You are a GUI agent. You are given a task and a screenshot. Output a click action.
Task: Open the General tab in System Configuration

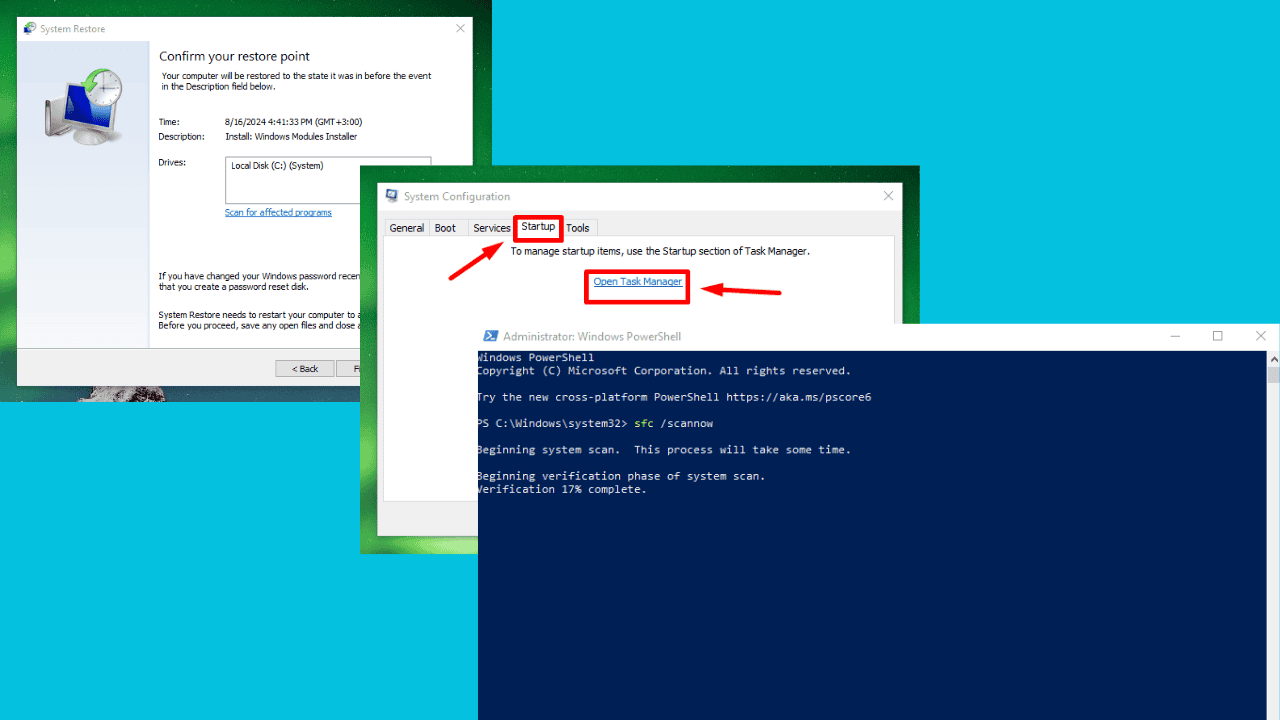[x=407, y=228]
